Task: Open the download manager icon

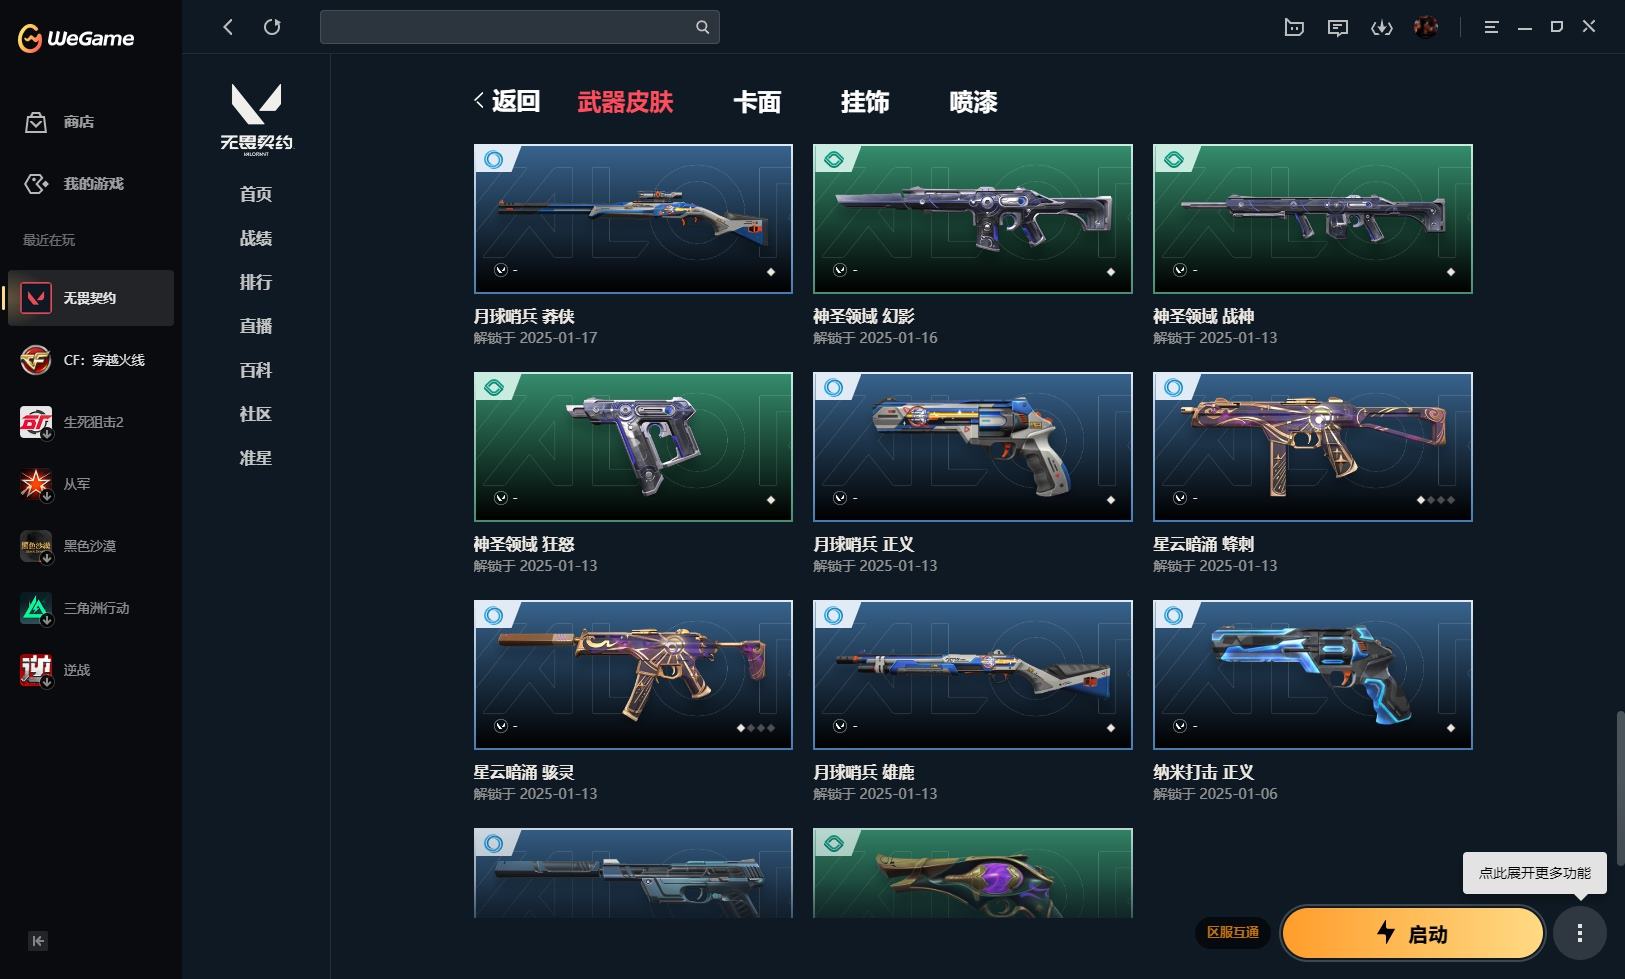Action: point(1382,28)
